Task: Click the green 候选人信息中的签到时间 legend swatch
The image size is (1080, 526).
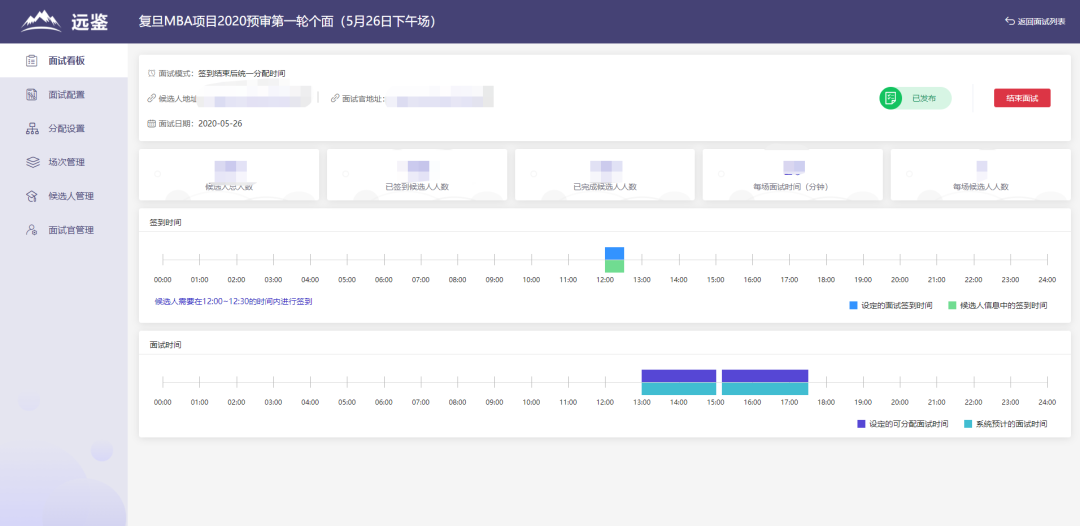Action: 952,305
